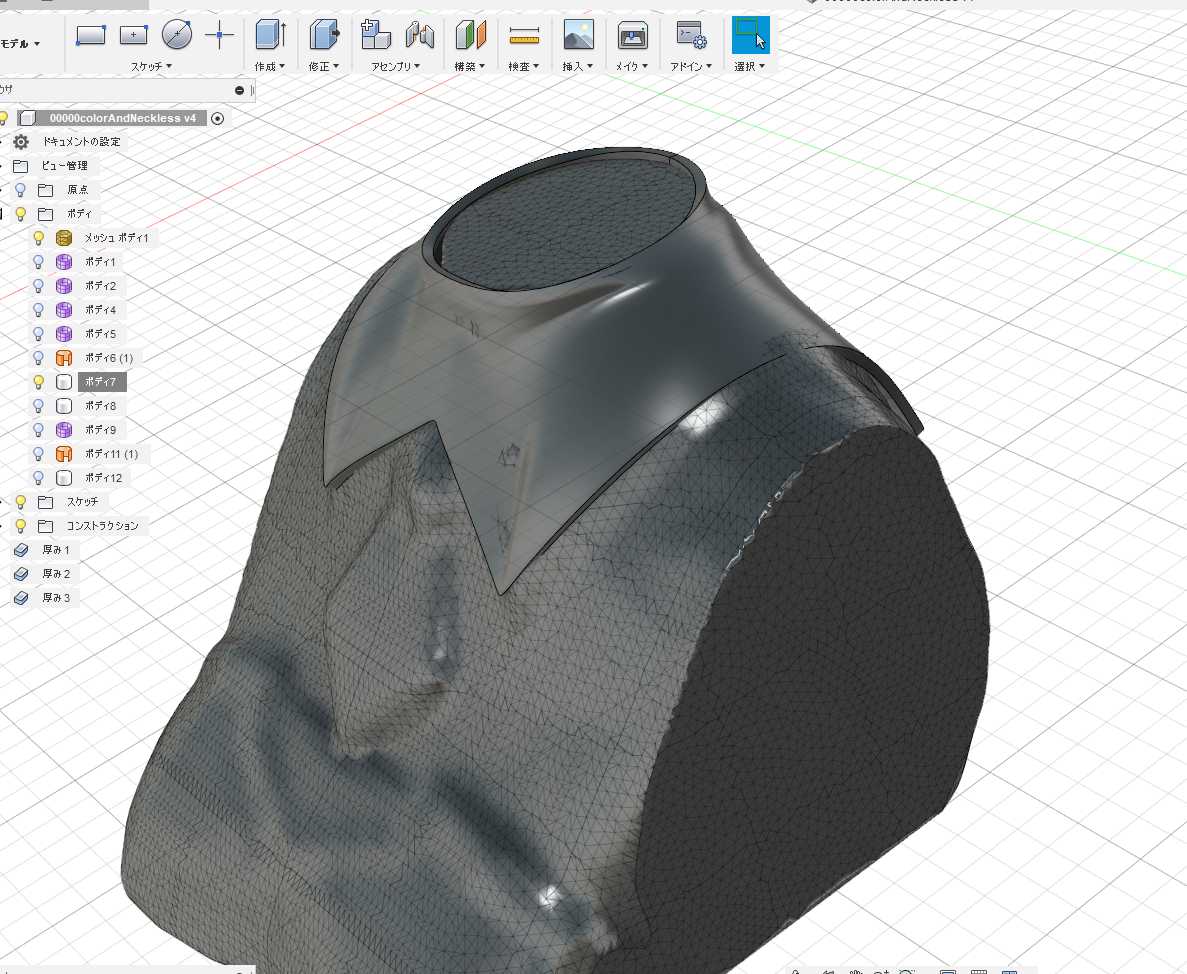Screen dimensions: 1187x974
Task: Open the スケッチ dropdown menu
Action: tap(151, 67)
